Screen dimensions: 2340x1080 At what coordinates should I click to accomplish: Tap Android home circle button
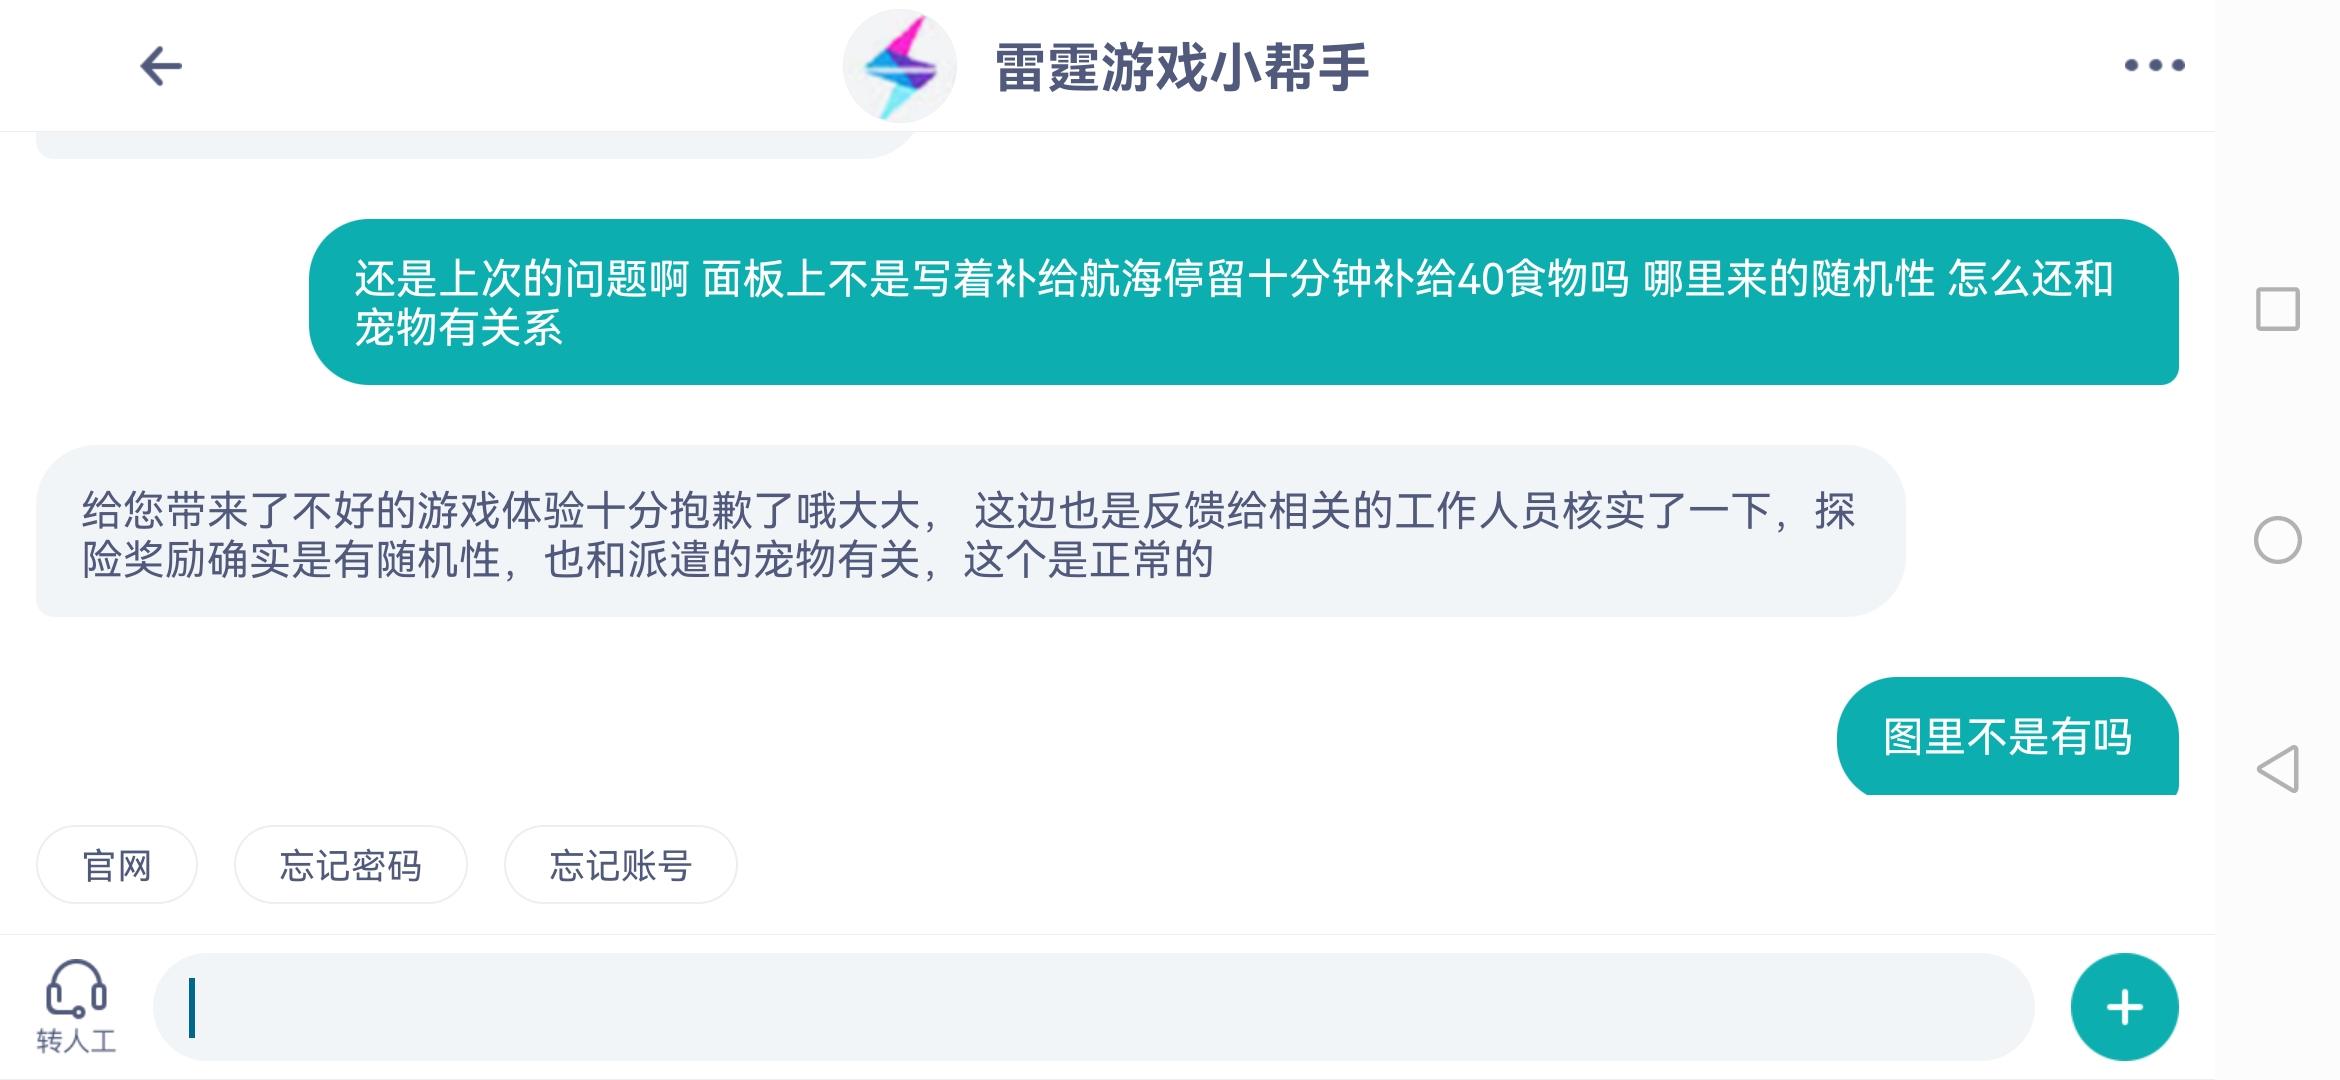(x=2277, y=540)
